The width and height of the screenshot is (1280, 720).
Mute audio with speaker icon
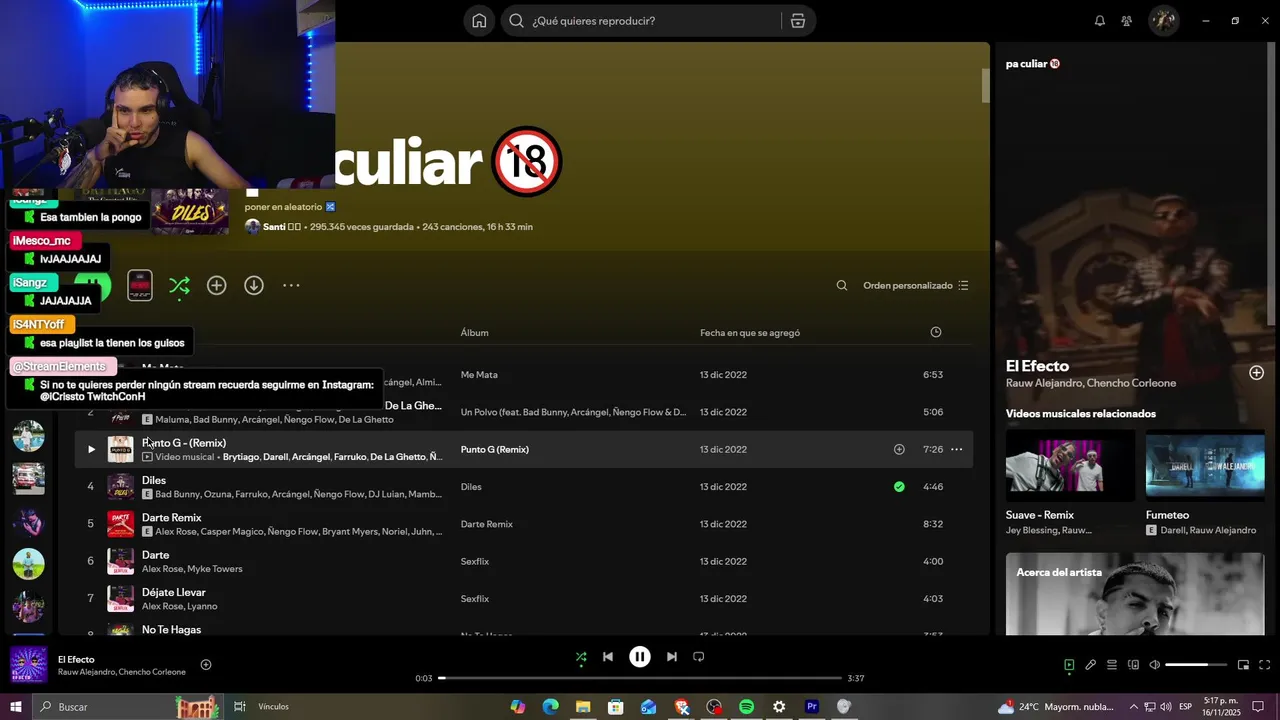(x=1154, y=665)
